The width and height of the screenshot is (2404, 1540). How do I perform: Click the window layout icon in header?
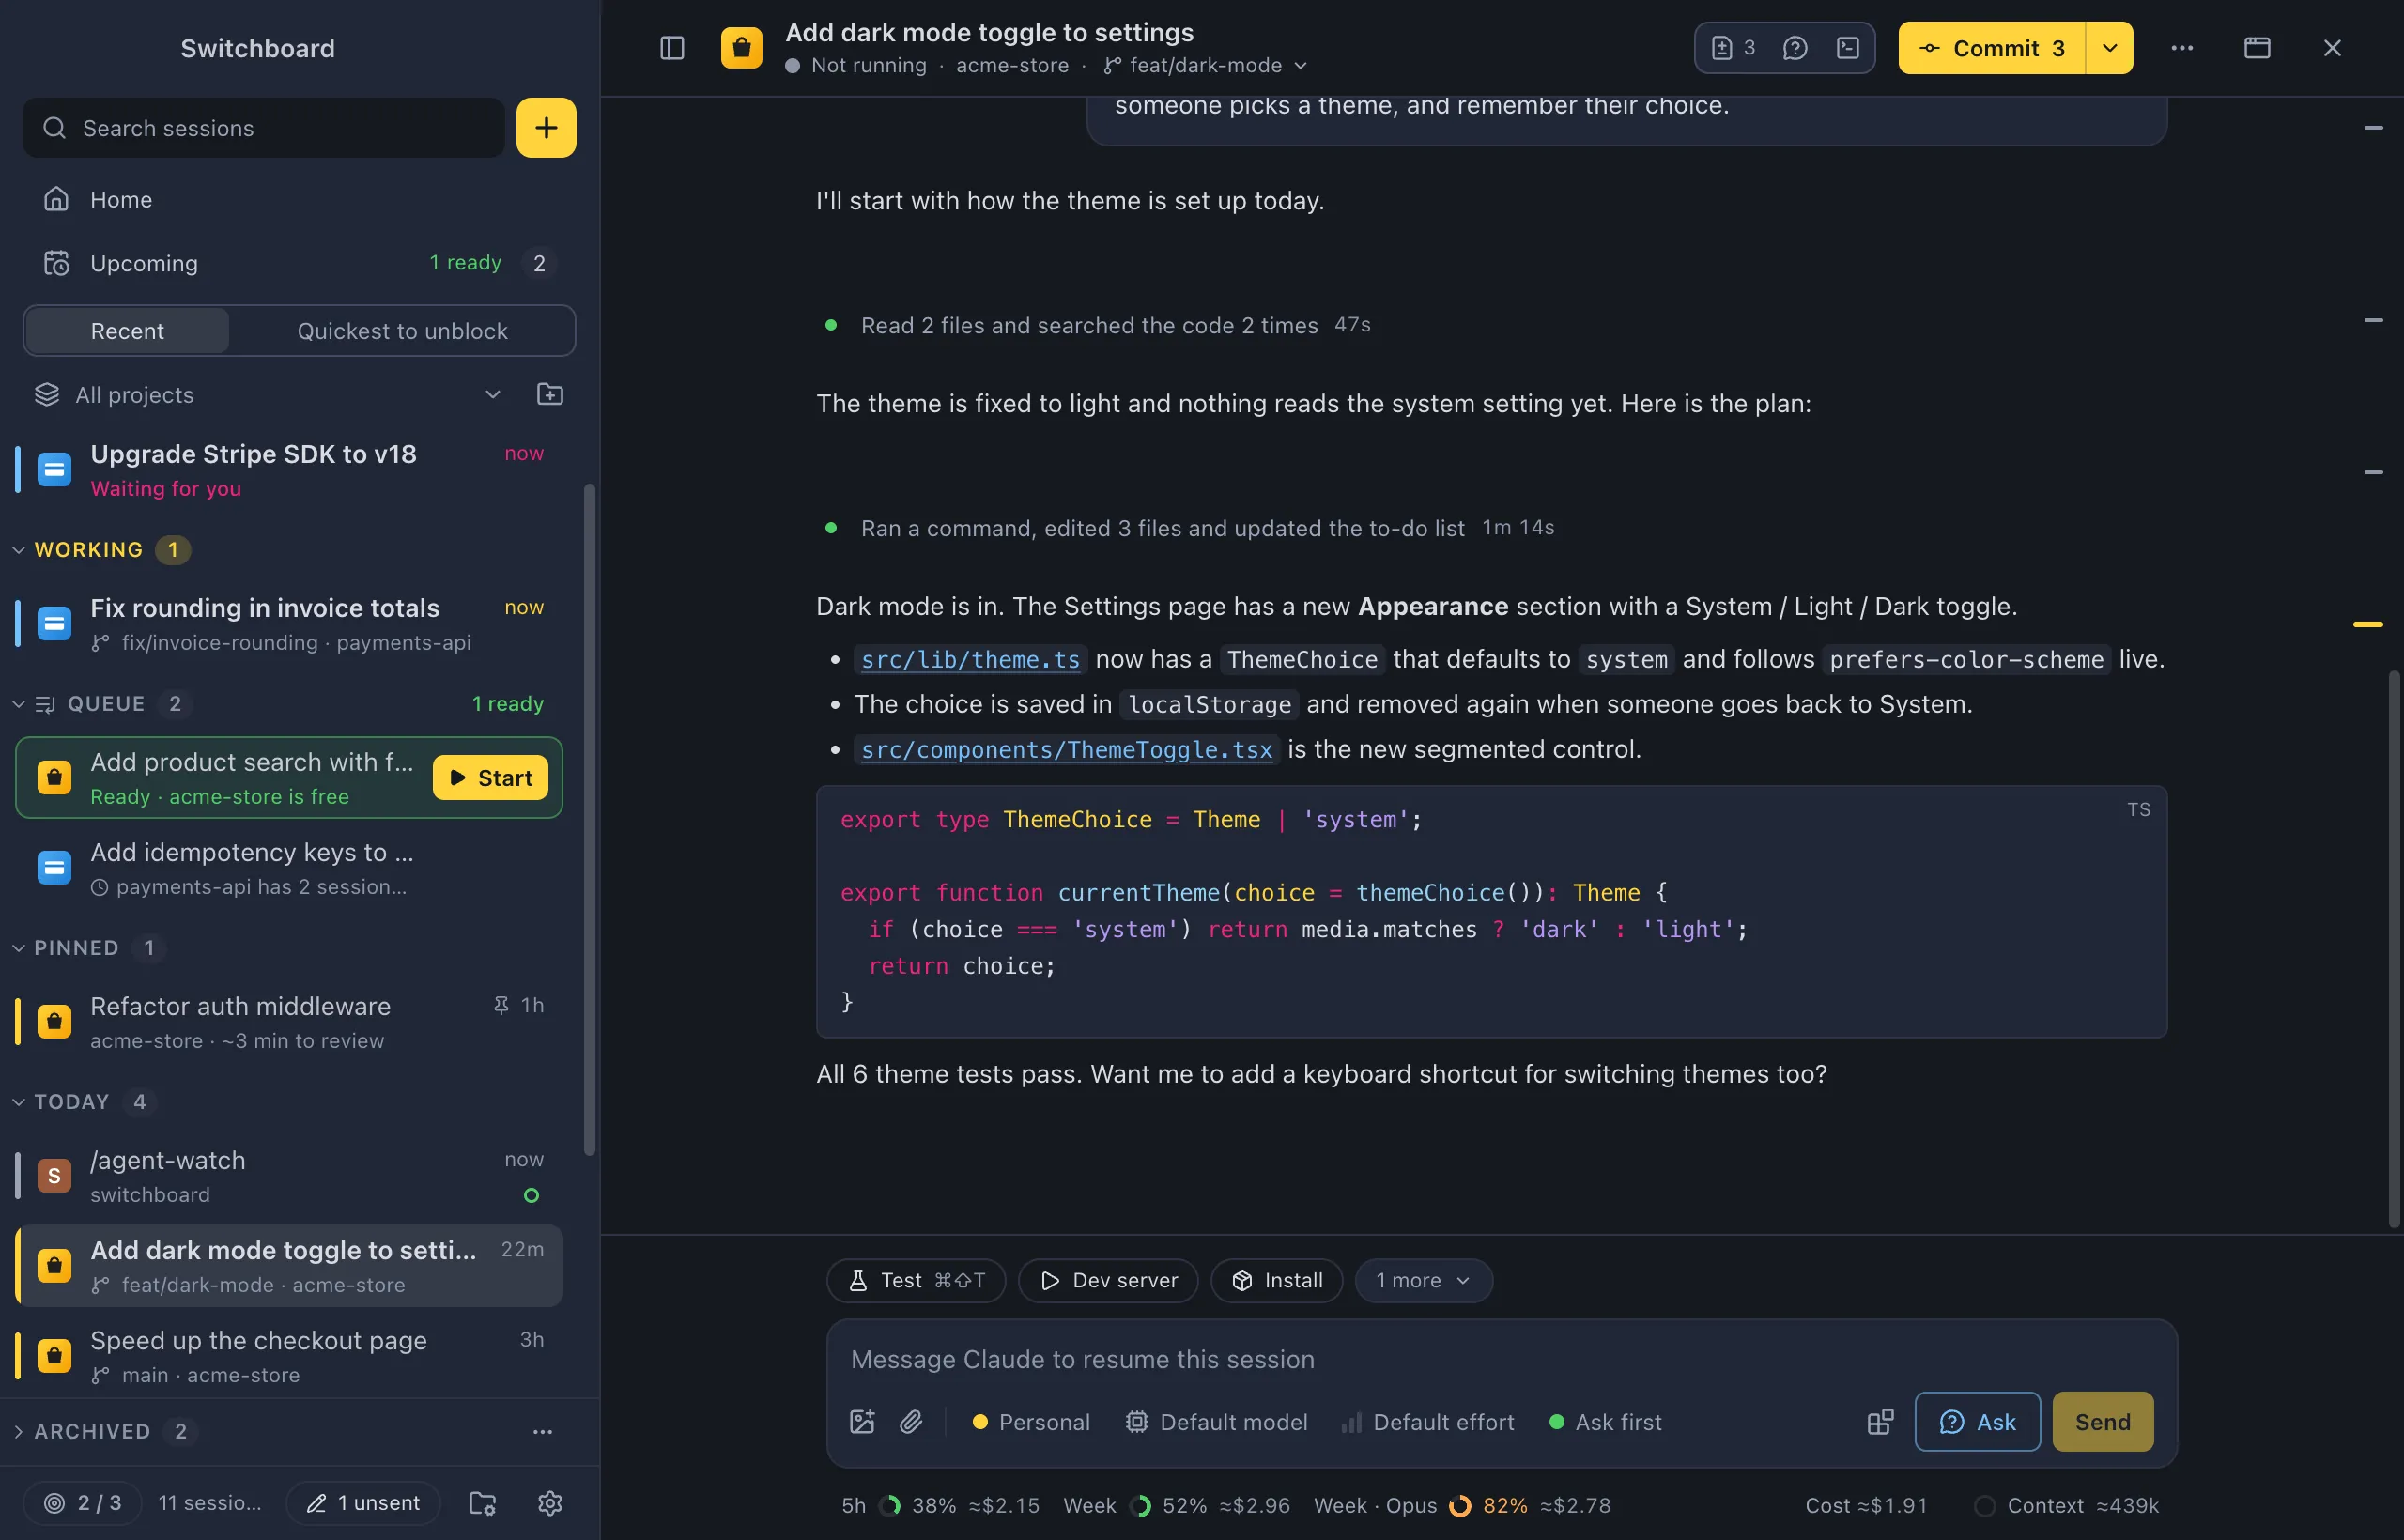(x=2257, y=47)
